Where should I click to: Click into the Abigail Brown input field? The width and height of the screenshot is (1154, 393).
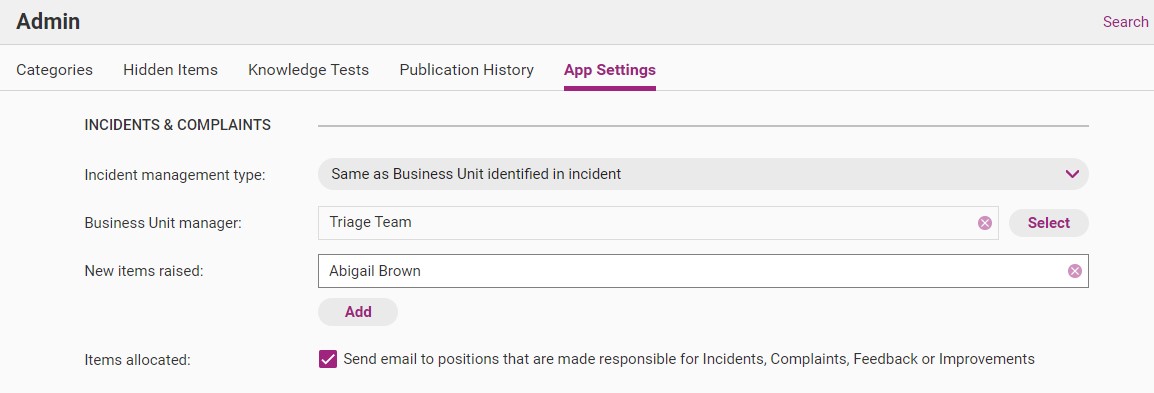pos(703,271)
